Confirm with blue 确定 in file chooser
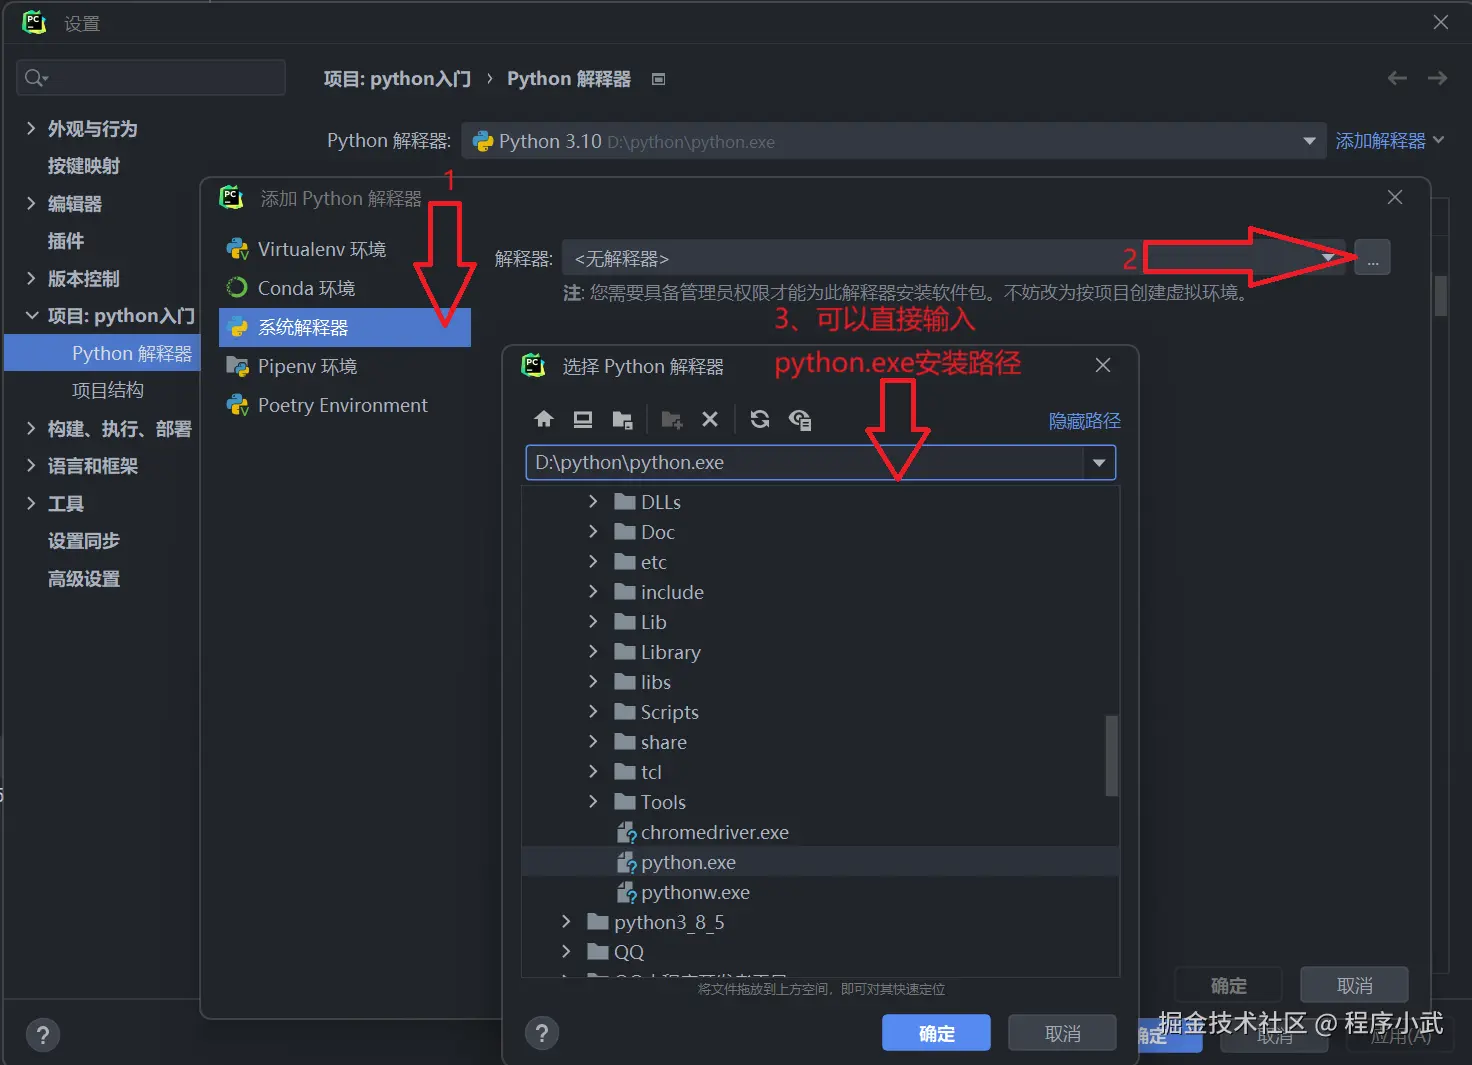1472x1065 pixels. tap(936, 1033)
